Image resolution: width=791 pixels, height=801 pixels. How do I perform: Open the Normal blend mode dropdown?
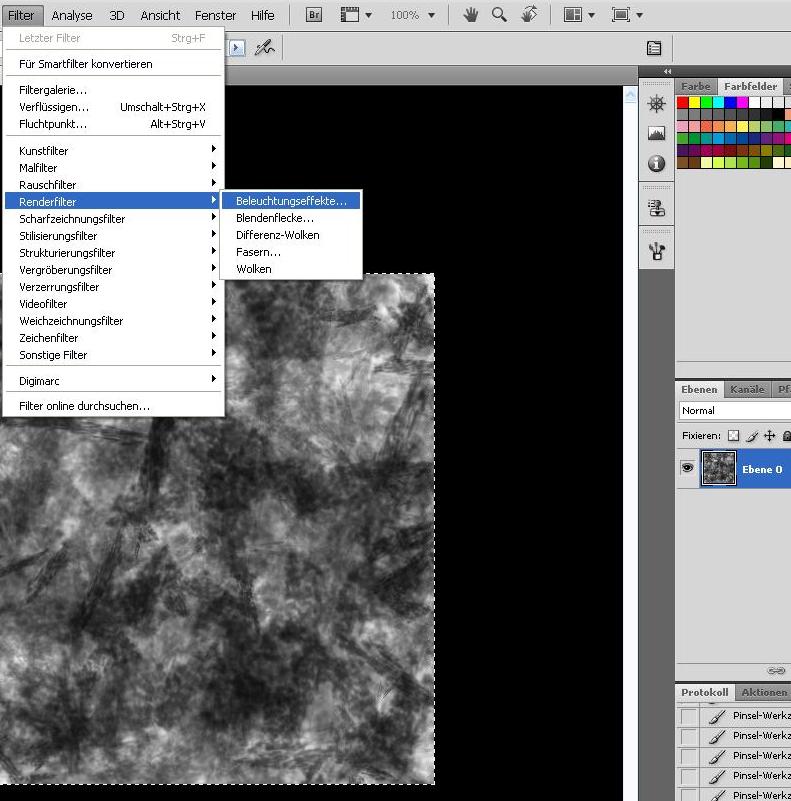[735, 410]
